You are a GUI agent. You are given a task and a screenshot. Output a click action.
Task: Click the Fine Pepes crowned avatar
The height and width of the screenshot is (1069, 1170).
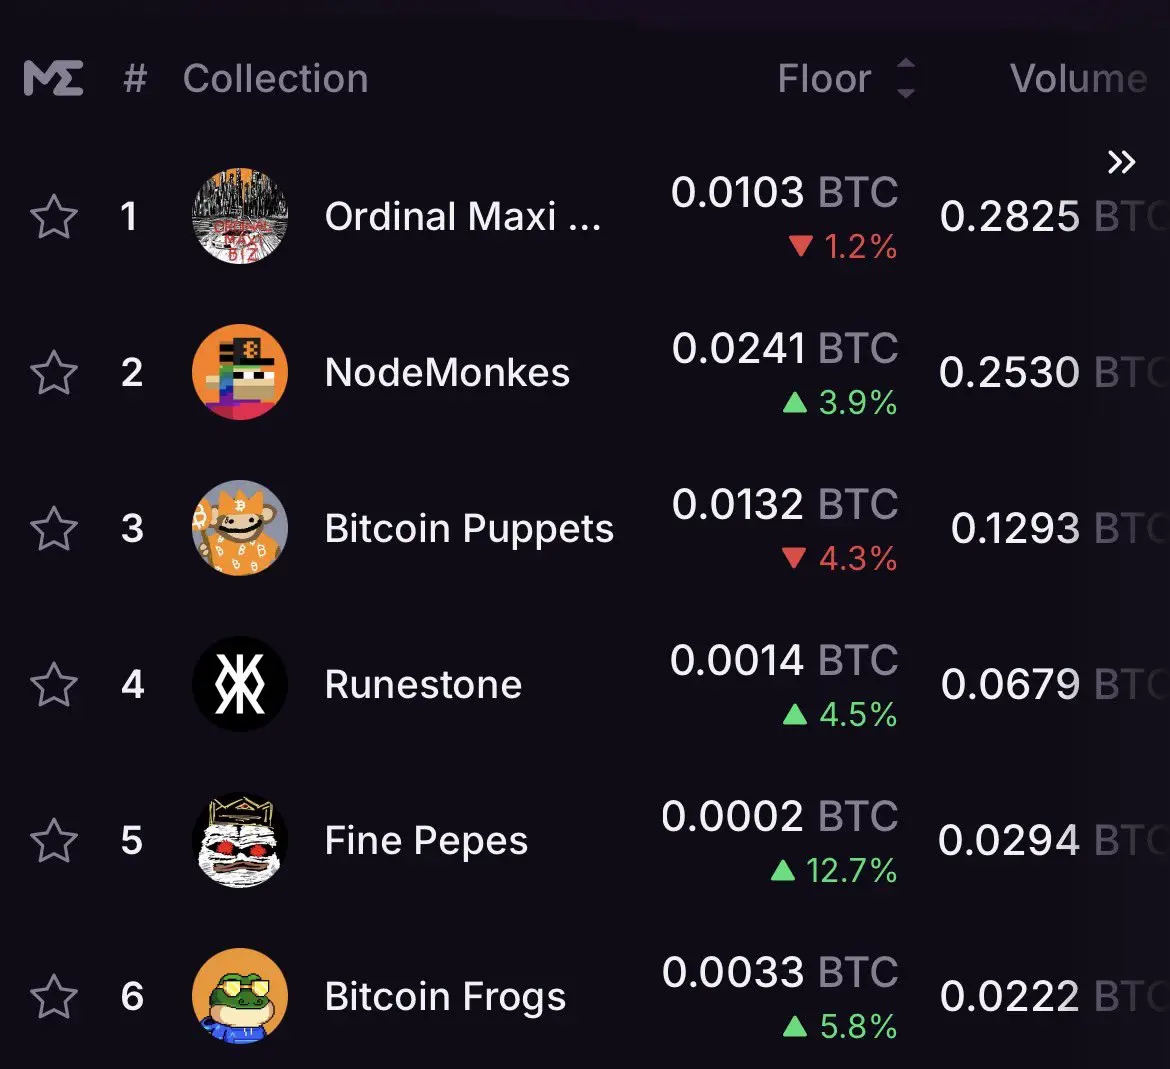tap(240, 840)
